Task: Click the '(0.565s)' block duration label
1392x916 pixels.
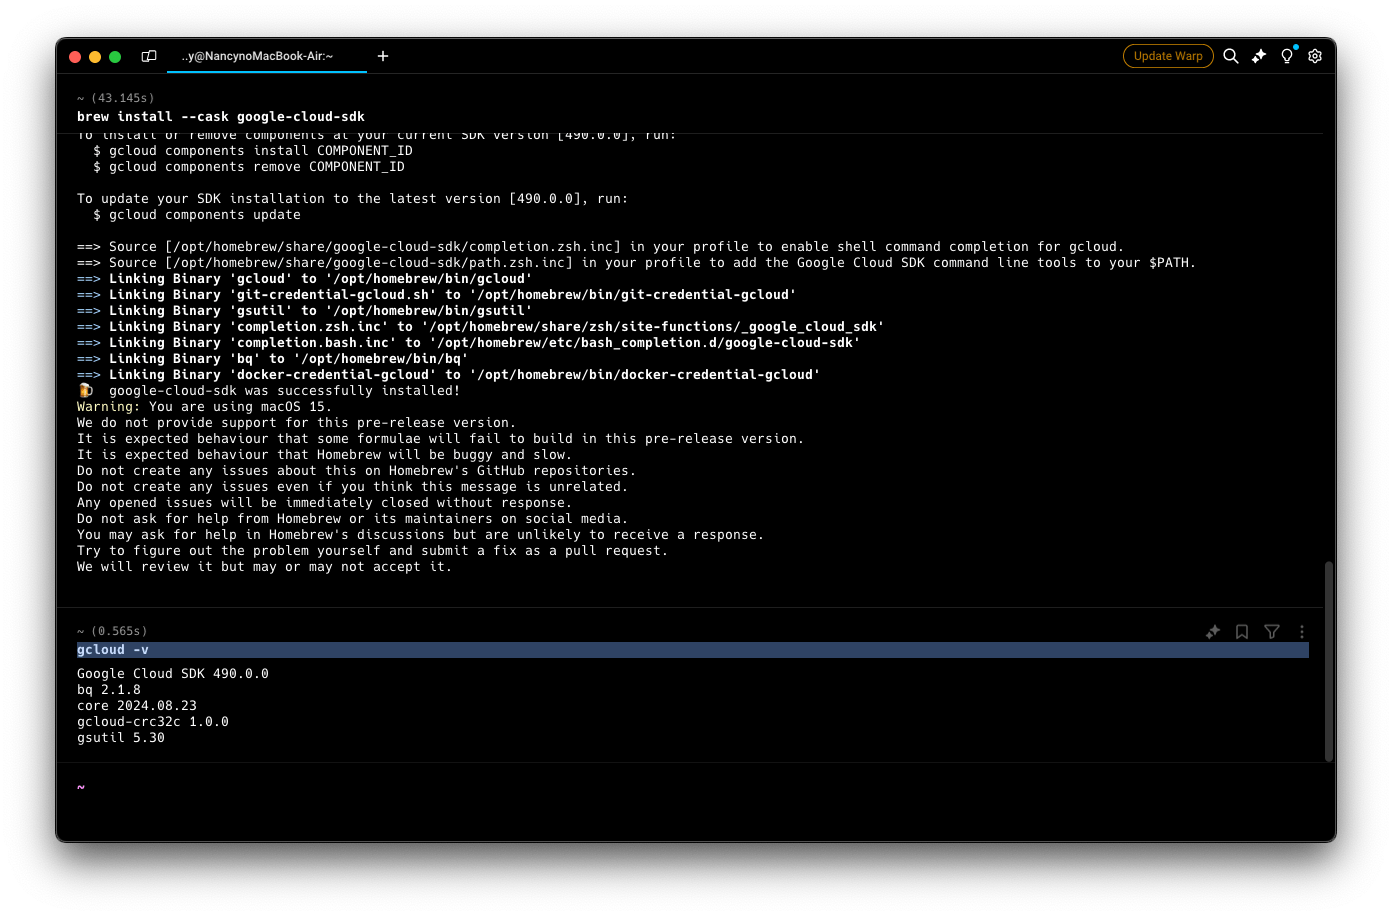Action: click(x=119, y=631)
